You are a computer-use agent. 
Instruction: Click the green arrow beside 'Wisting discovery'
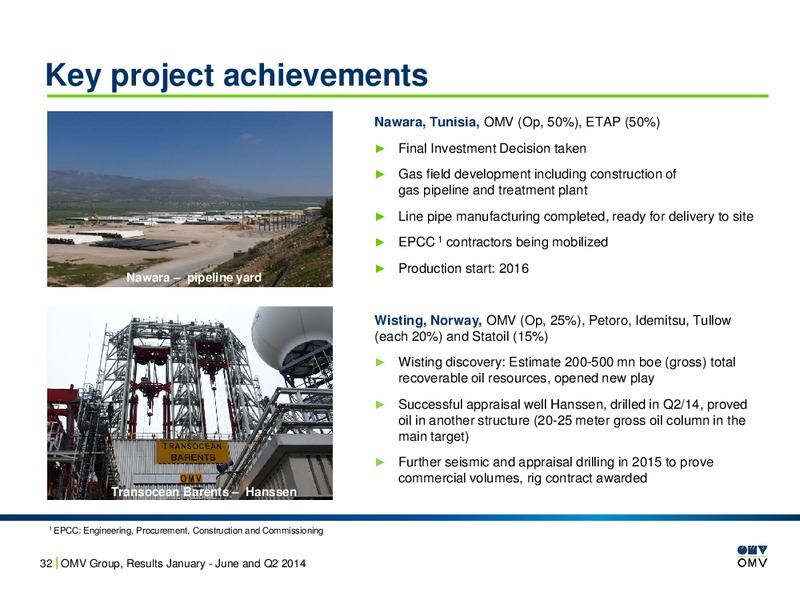coord(380,362)
